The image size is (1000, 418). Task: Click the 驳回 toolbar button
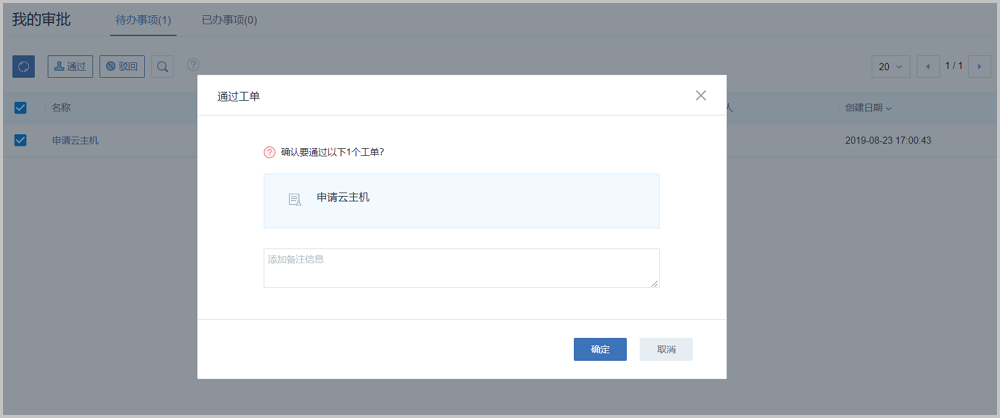tap(122, 67)
